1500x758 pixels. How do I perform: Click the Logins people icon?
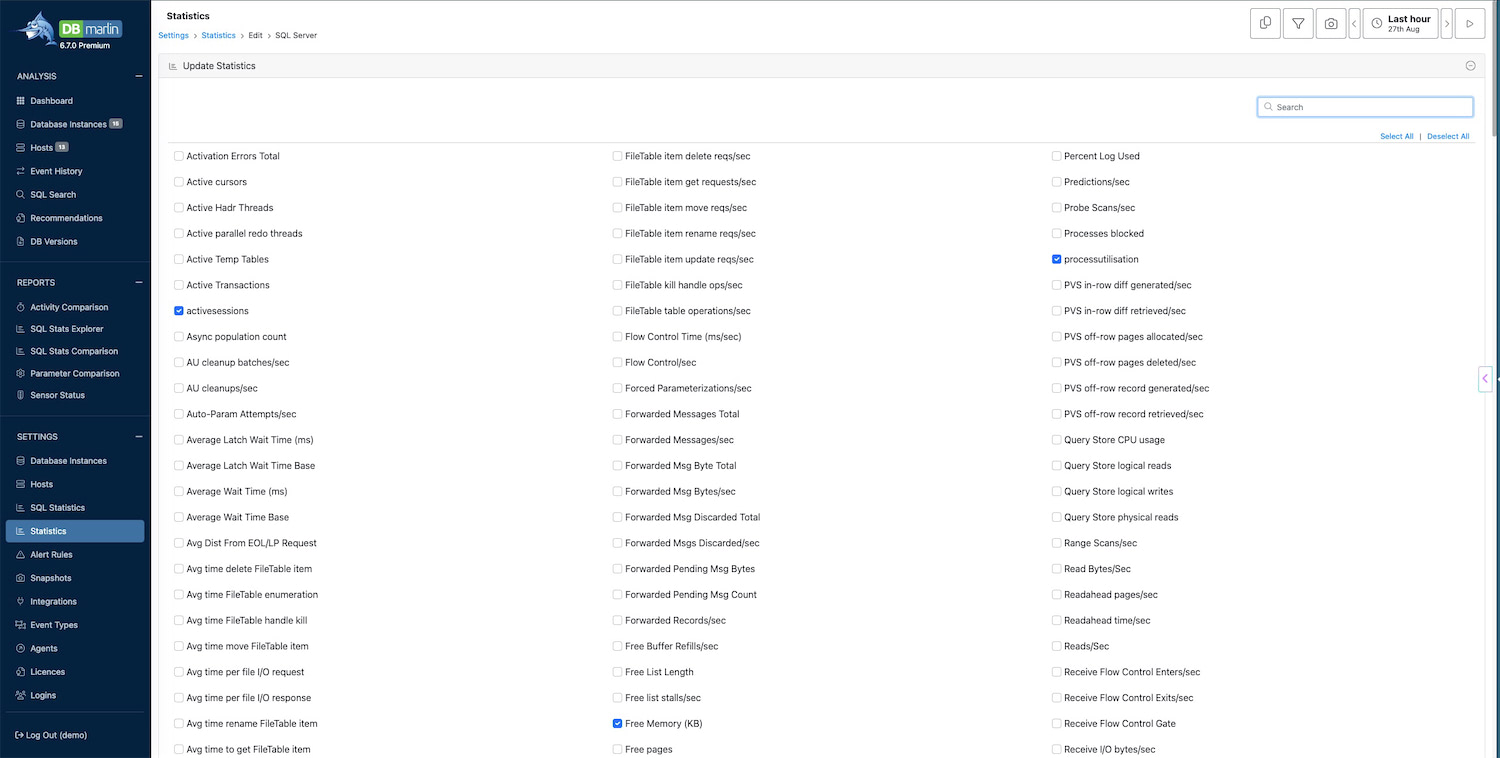[x=21, y=696]
